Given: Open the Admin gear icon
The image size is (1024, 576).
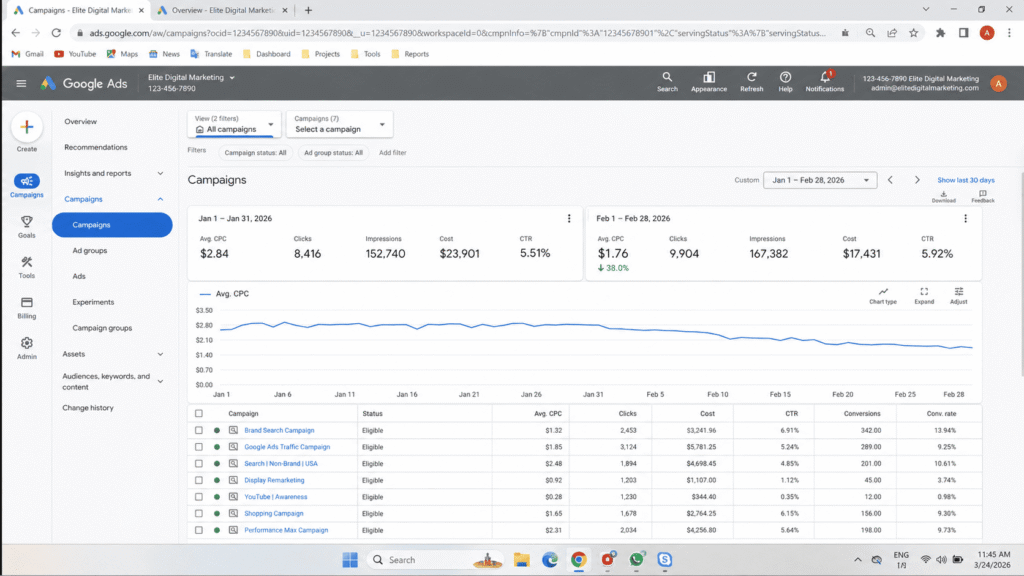Looking at the screenshot, I should tap(27, 343).
